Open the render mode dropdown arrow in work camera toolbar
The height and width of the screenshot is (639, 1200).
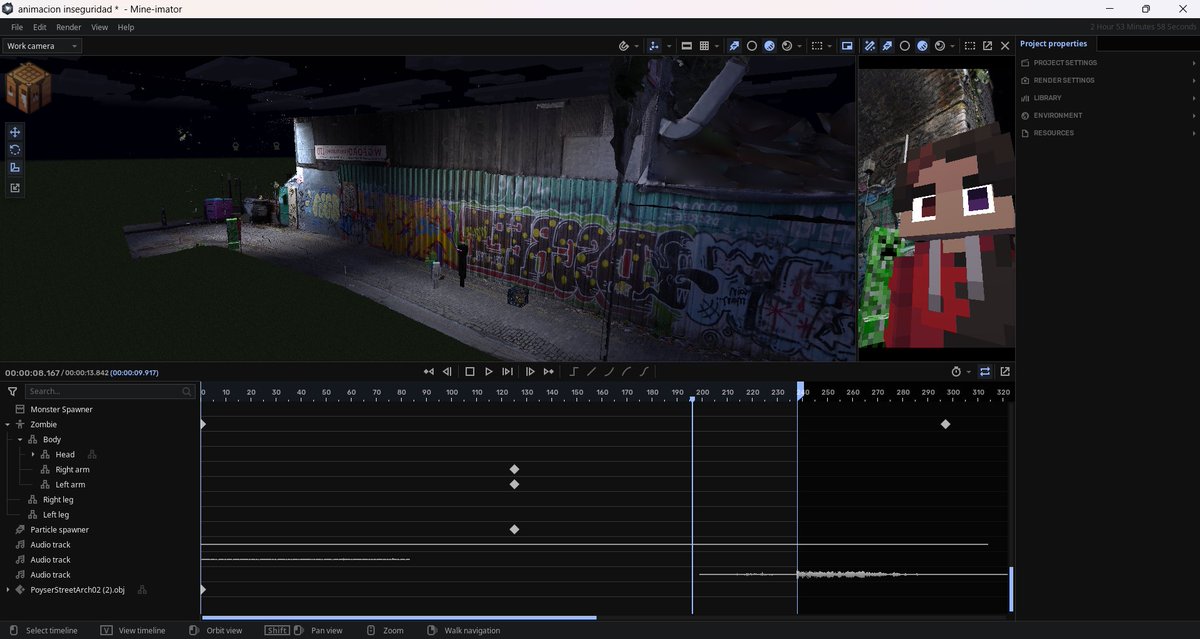[x=800, y=46]
